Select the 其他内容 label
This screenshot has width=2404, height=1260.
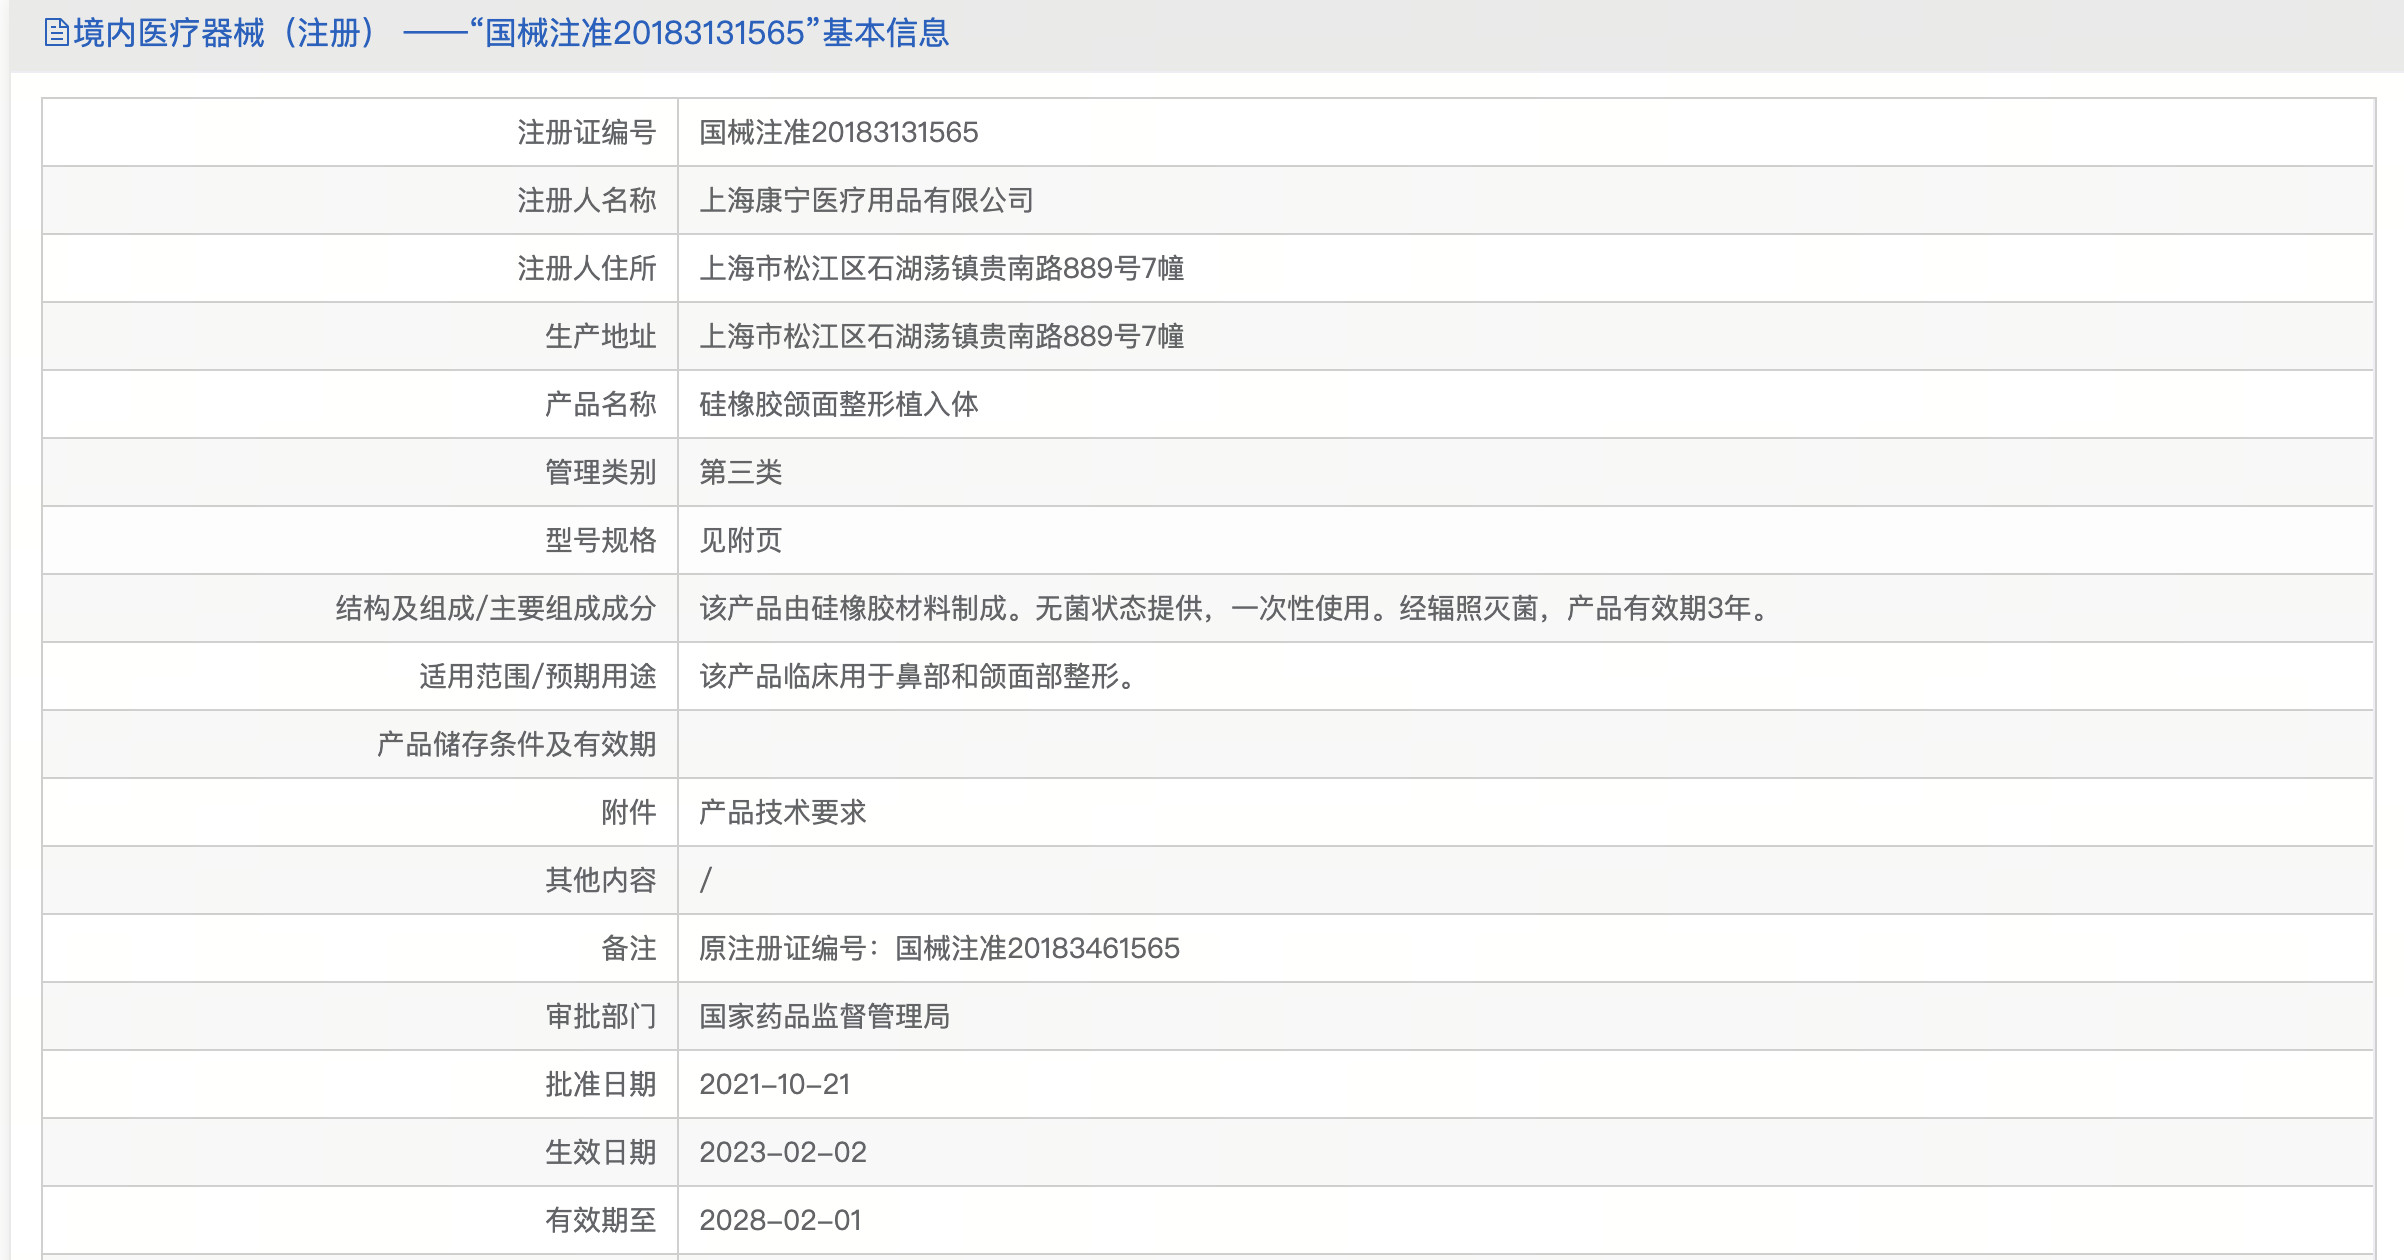tap(600, 880)
